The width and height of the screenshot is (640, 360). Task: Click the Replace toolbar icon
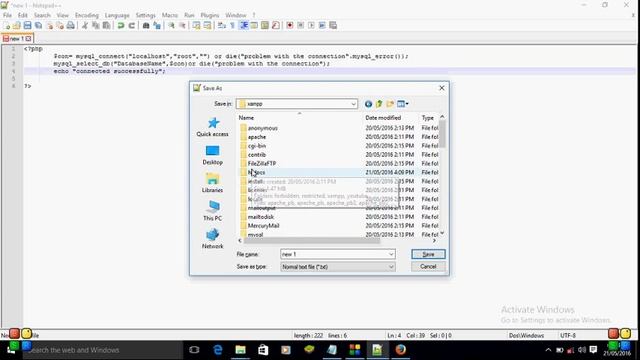click(157, 25)
